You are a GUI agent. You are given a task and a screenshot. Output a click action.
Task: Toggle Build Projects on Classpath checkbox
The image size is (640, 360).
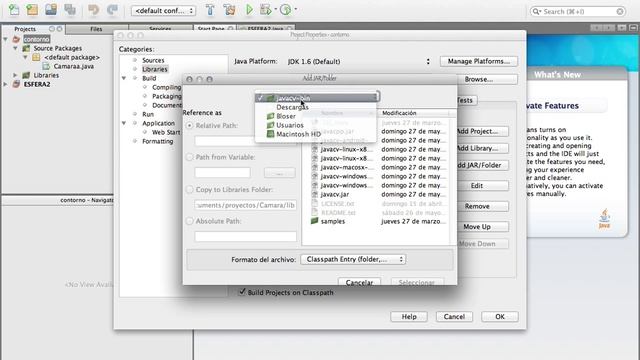coord(242,292)
